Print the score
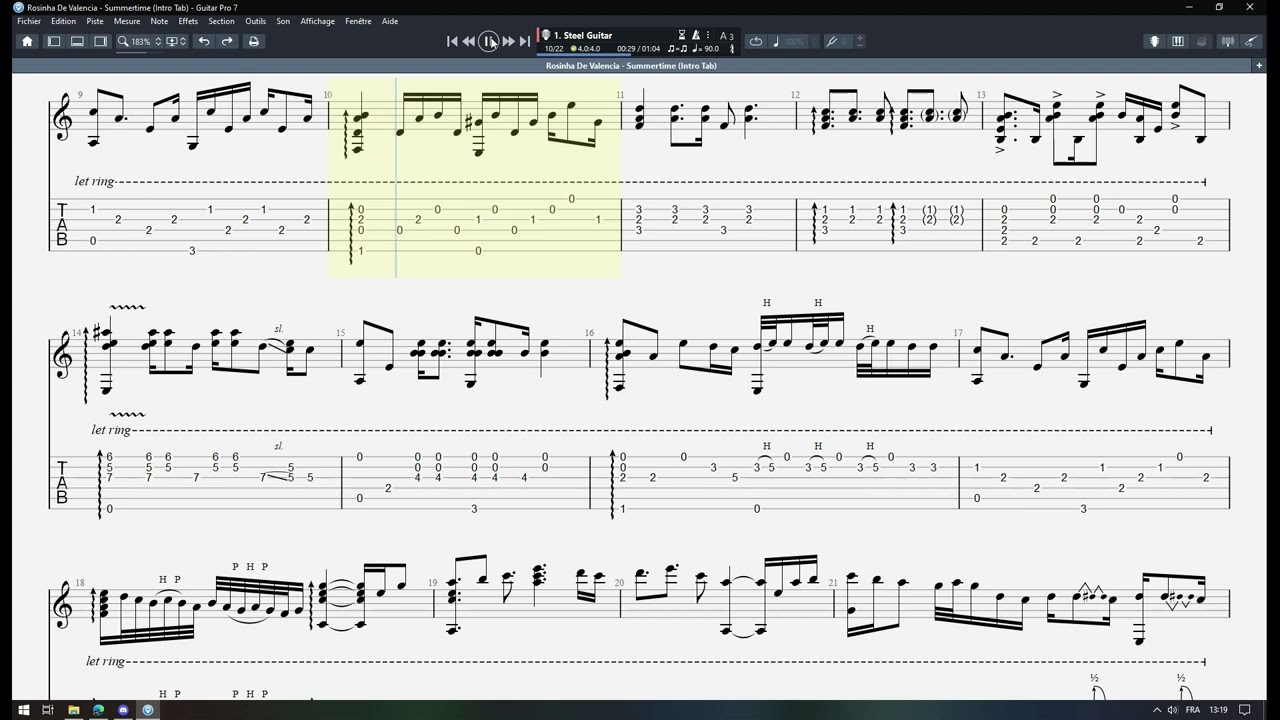 [x=253, y=41]
